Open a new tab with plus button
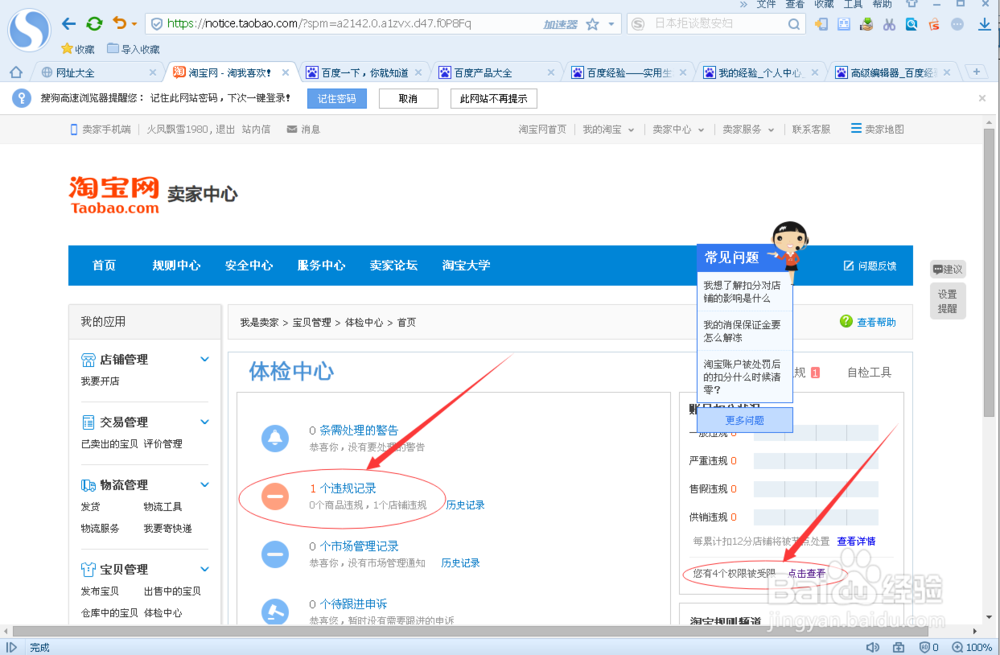 click(976, 71)
